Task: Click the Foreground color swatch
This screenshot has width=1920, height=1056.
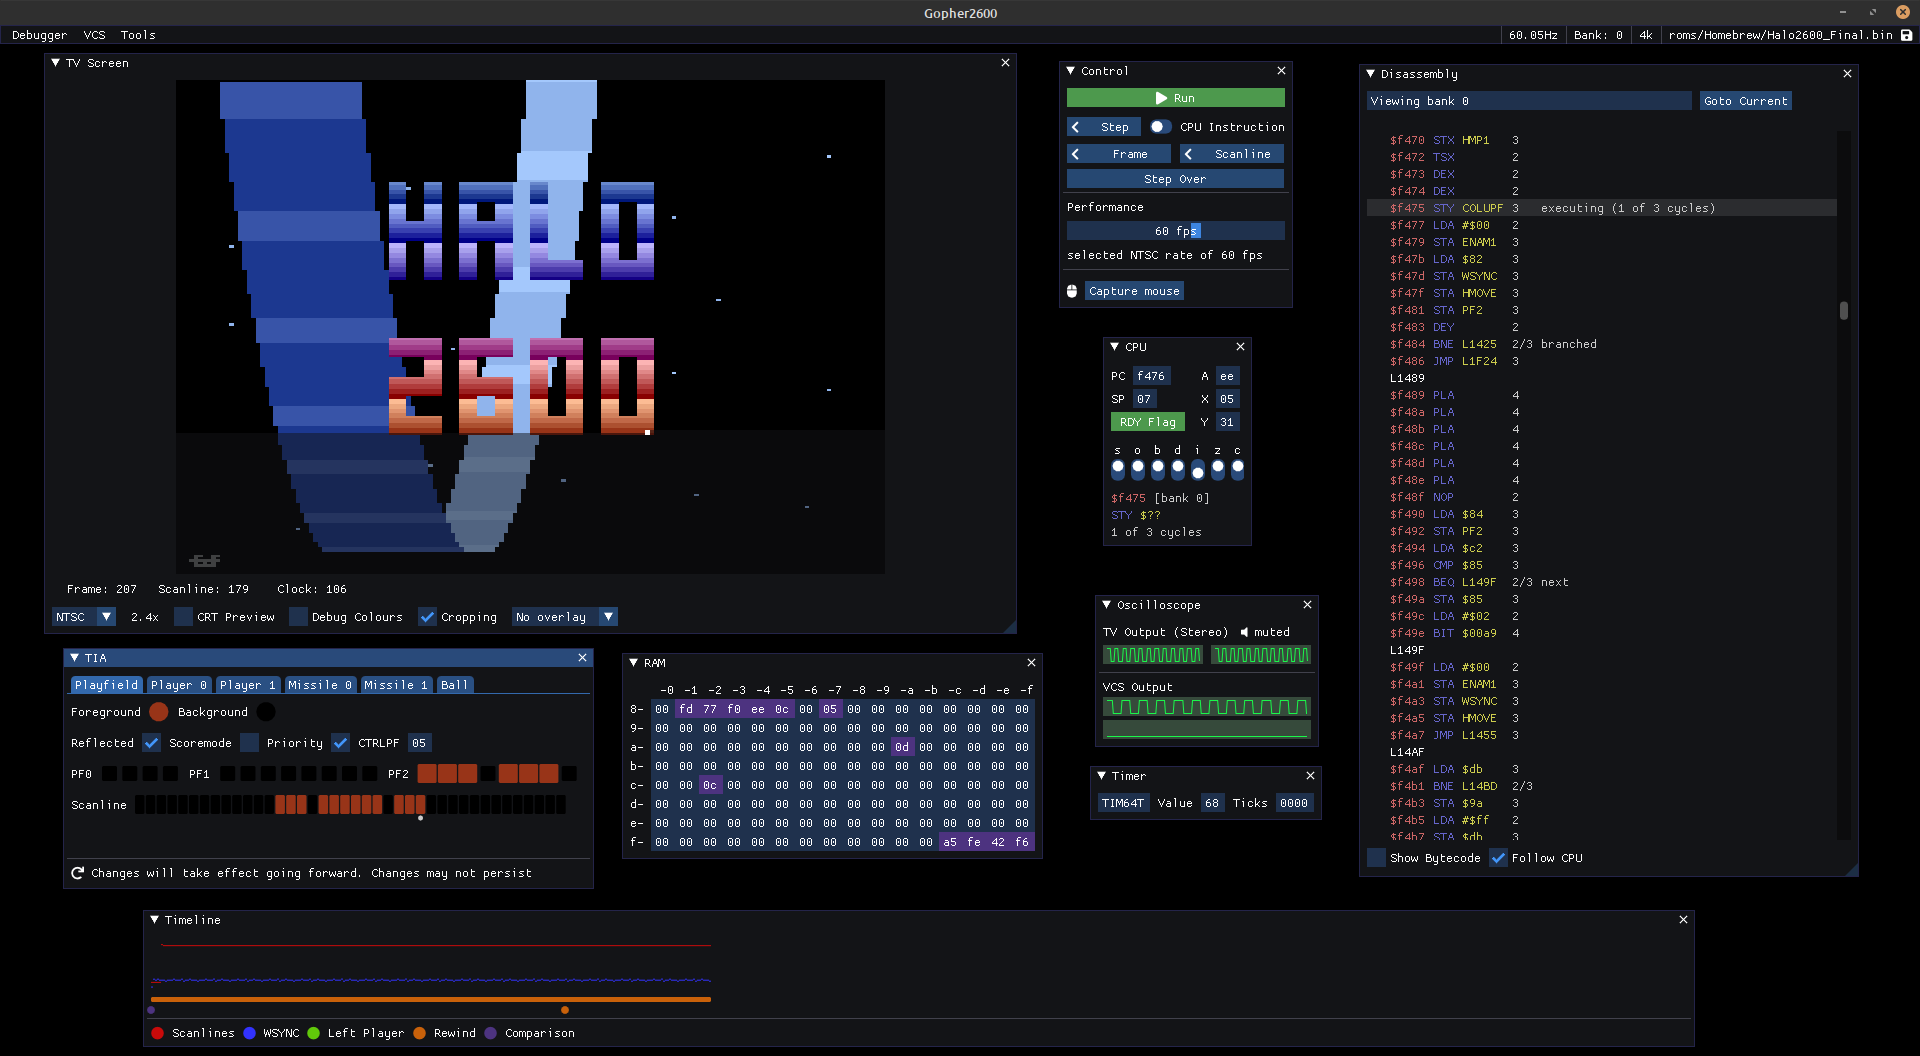Action: [159, 712]
